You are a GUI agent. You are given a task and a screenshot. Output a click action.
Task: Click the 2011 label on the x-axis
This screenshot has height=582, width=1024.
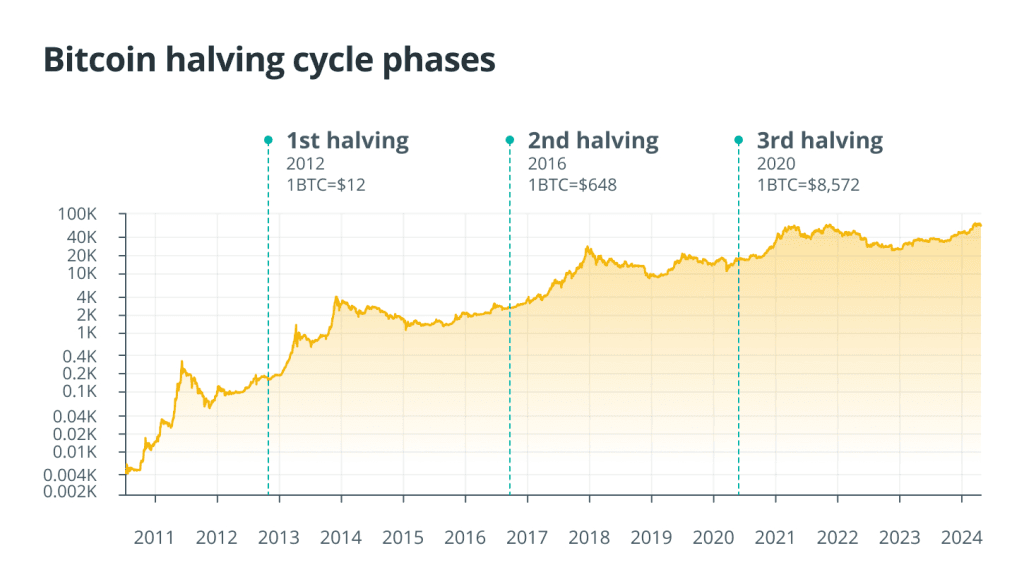155,538
